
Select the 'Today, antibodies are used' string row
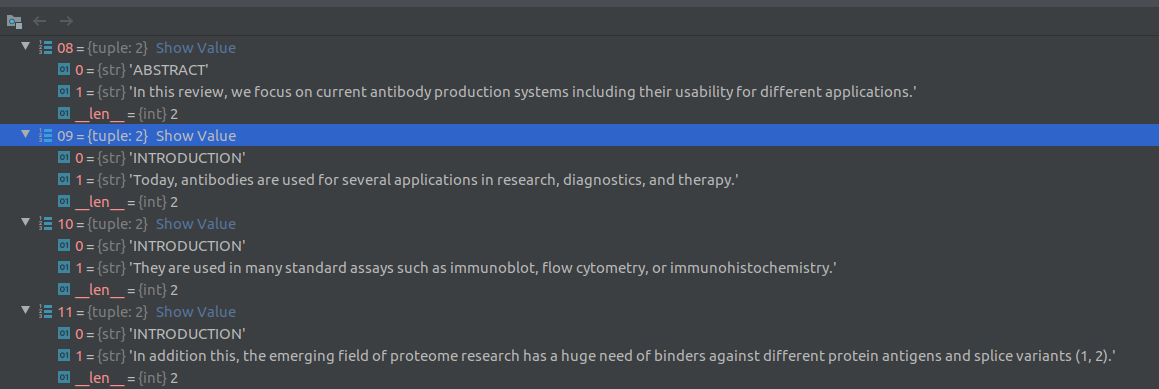[580, 180]
